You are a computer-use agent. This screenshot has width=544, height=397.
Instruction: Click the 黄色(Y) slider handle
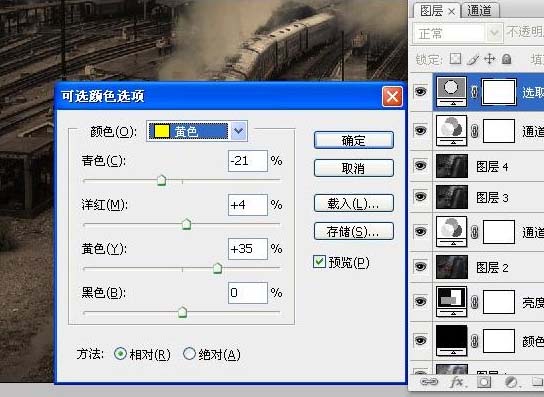[218, 269]
